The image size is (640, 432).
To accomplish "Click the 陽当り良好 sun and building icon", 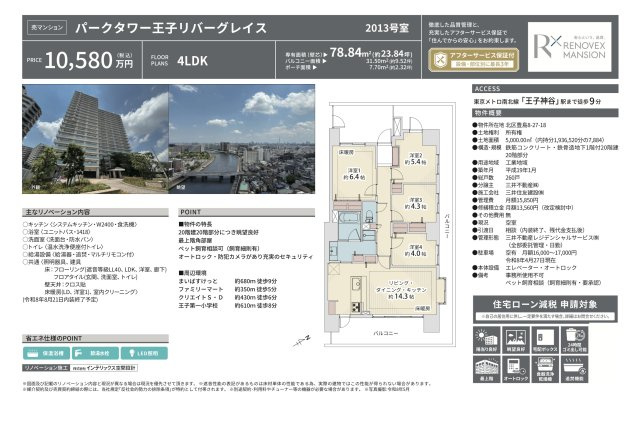I will [487, 340].
